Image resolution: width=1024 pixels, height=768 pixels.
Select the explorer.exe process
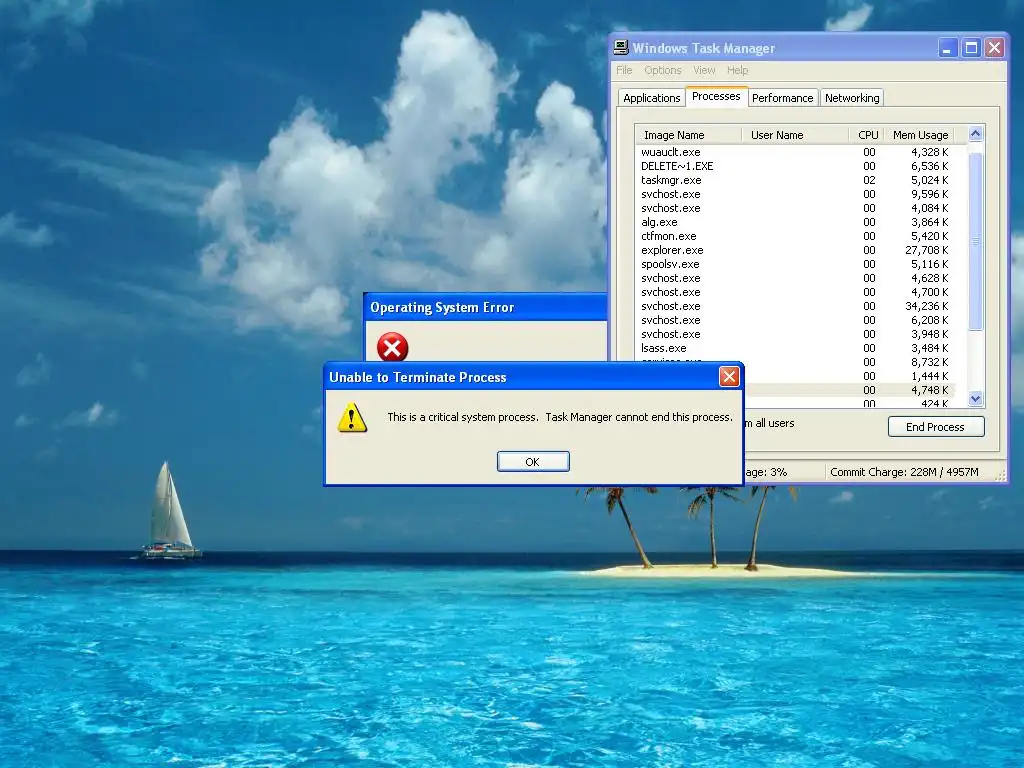point(795,250)
